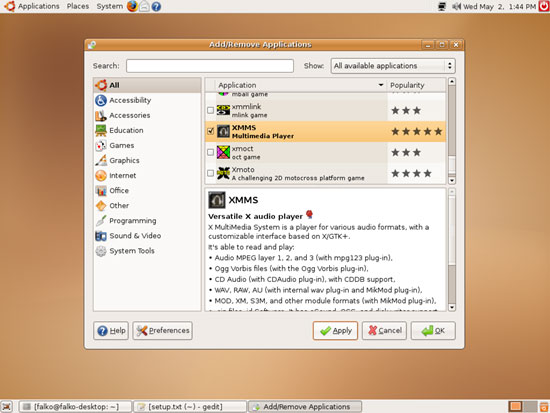Click the Games category cards icon
The image size is (550, 413).
point(101,146)
